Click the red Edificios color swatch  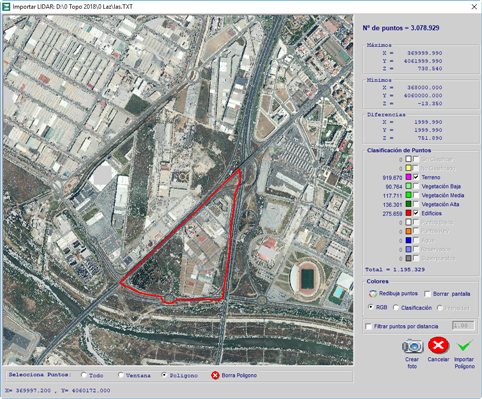point(408,213)
